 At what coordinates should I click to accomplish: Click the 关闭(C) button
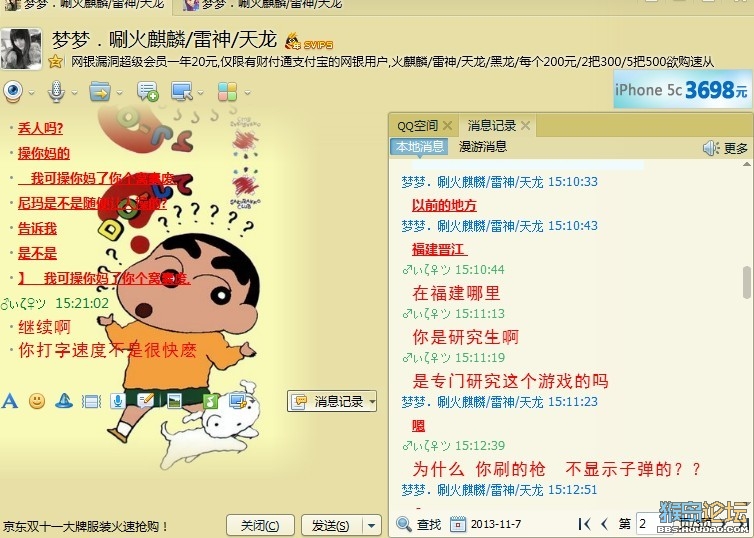tap(260, 525)
